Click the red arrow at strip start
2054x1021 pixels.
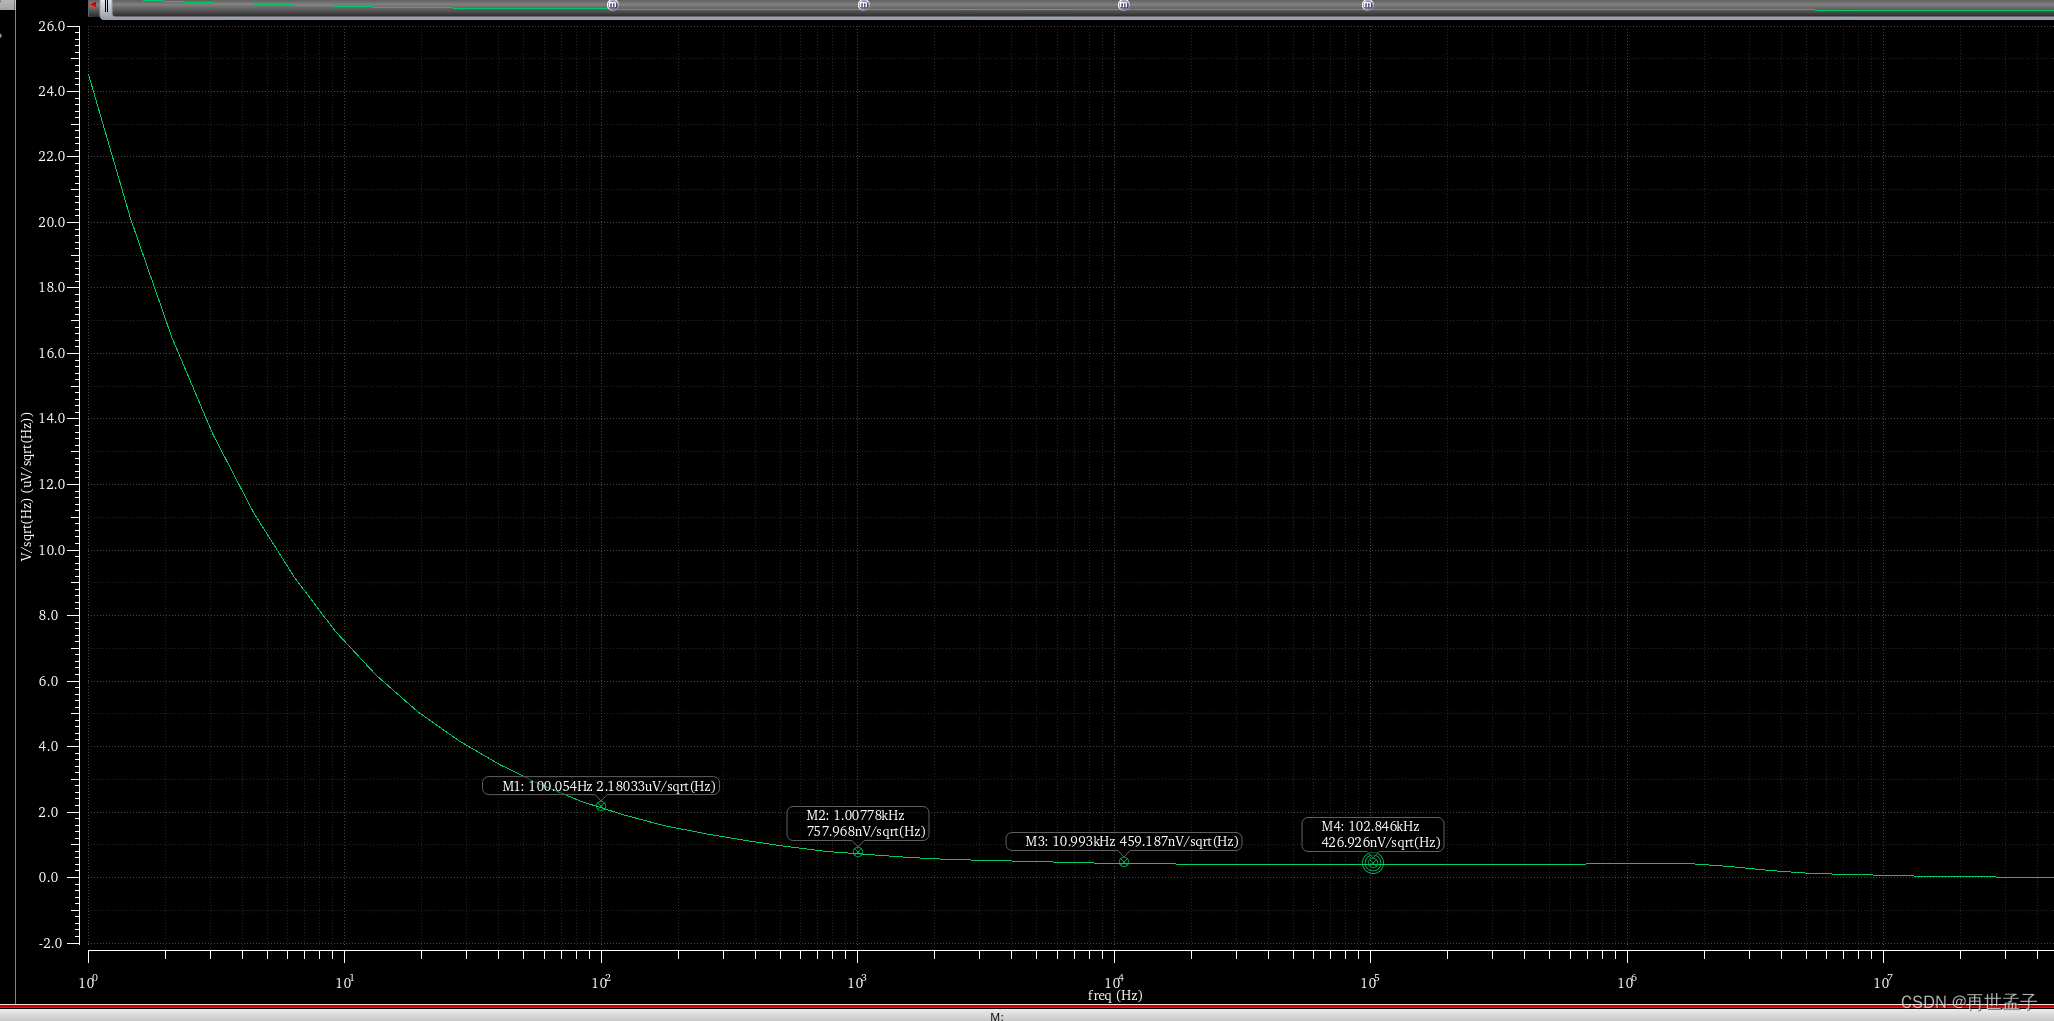click(x=93, y=5)
